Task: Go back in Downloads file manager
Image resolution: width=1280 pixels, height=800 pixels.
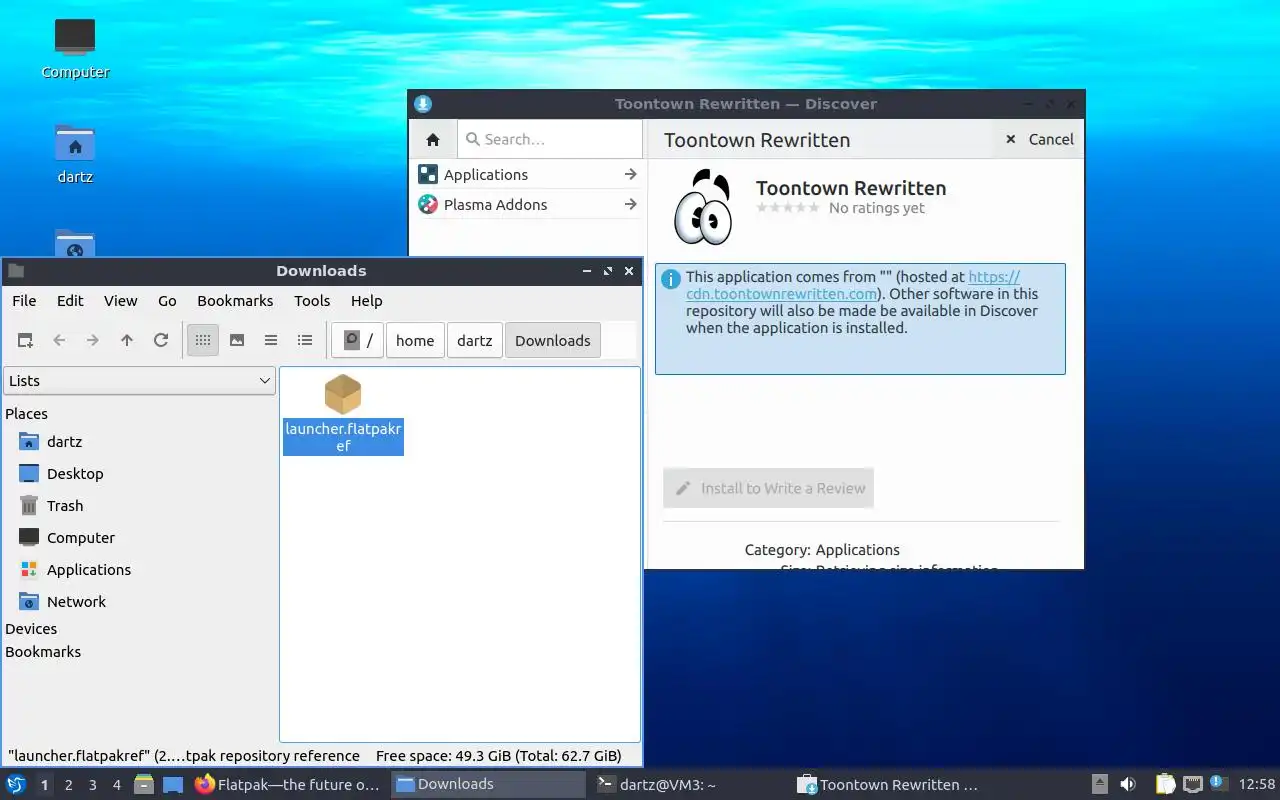Action: (x=59, y=340)
